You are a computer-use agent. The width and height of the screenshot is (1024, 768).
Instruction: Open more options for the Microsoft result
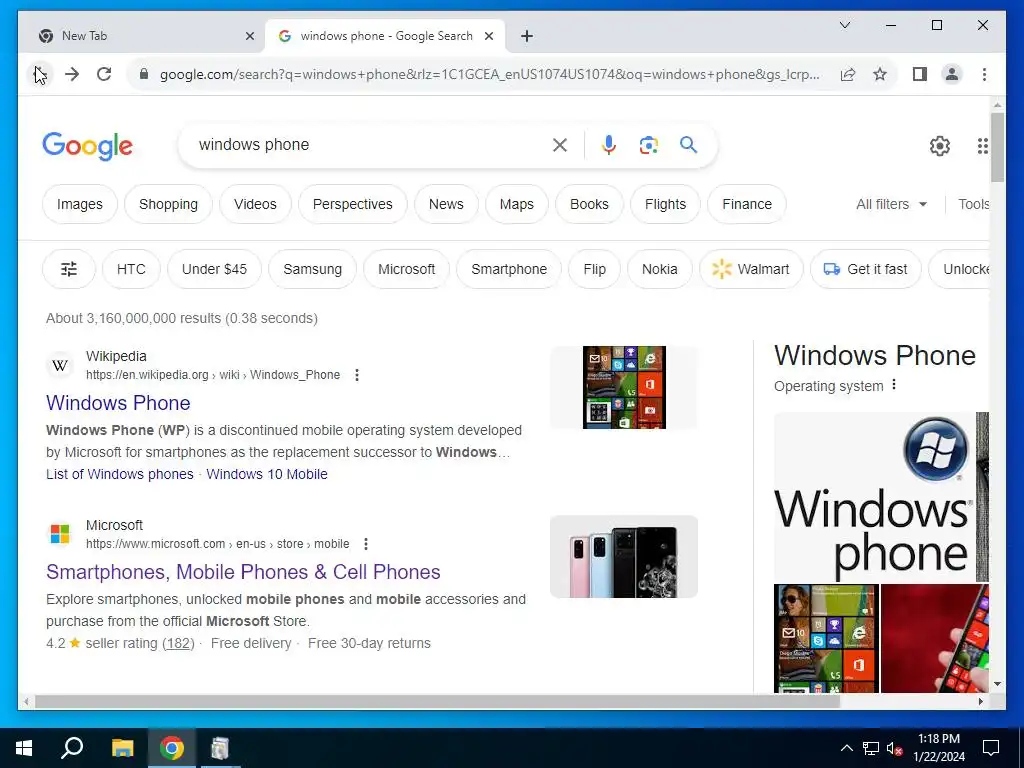[366, 544]
